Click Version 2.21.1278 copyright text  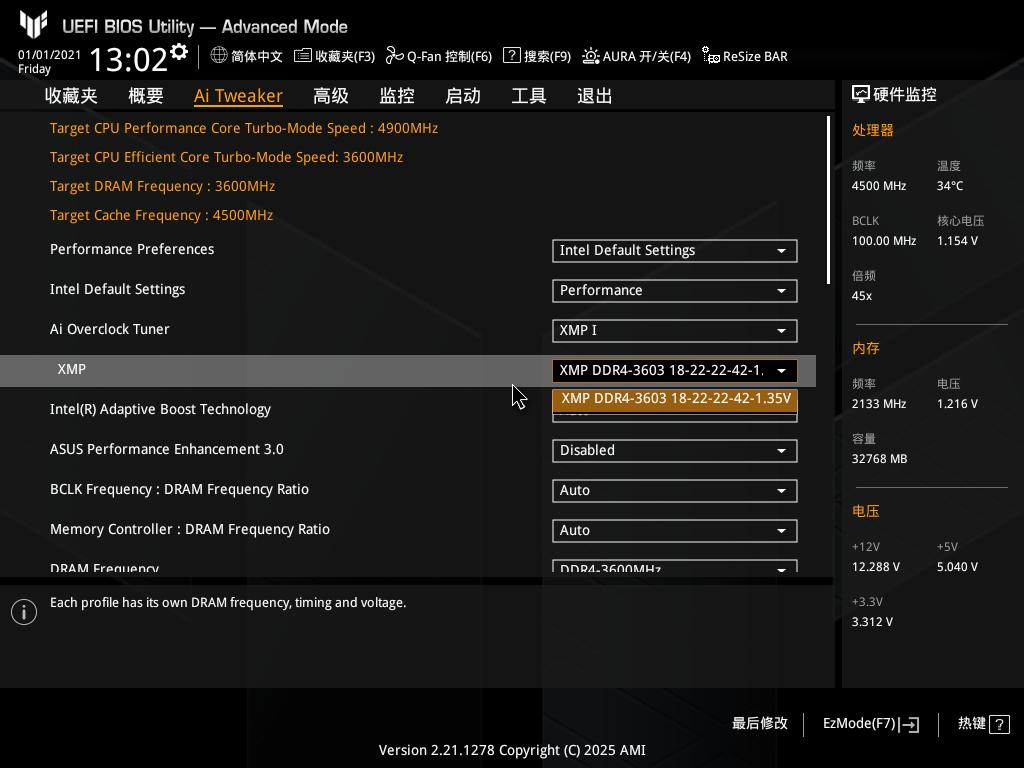[x=512, y=750]
